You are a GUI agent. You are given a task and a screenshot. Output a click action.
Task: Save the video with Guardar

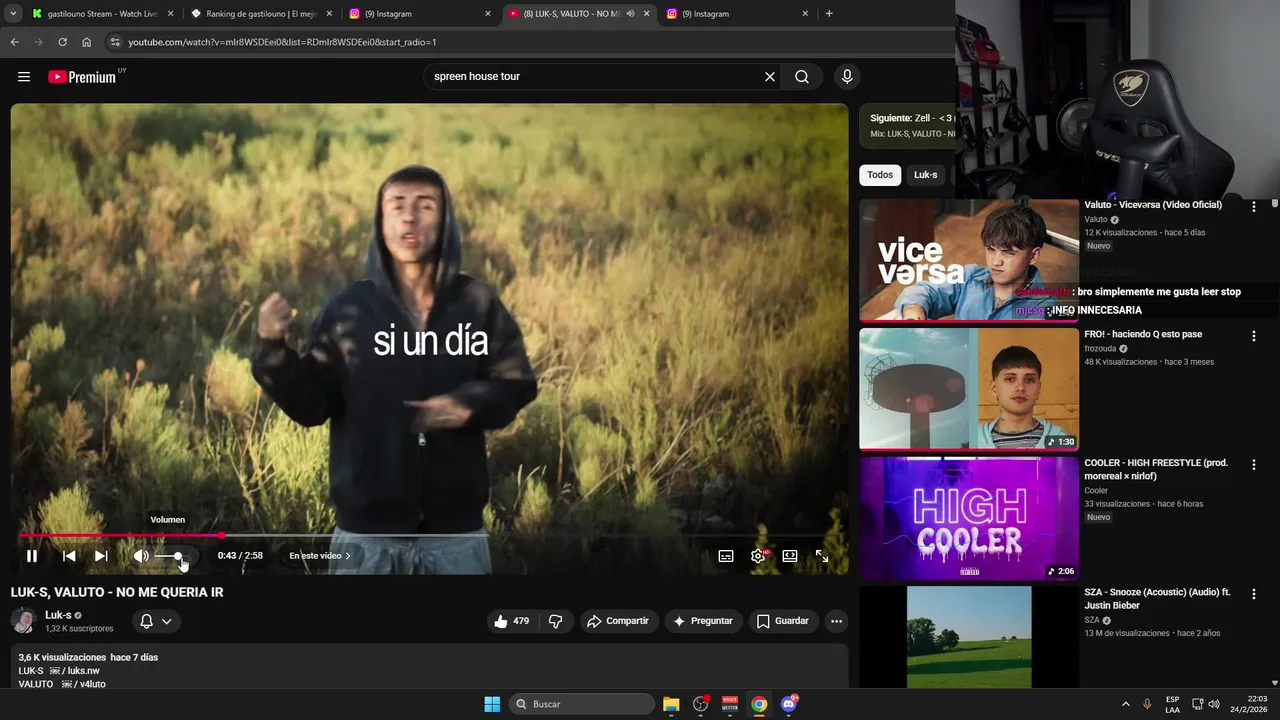[x=782, y=621]
